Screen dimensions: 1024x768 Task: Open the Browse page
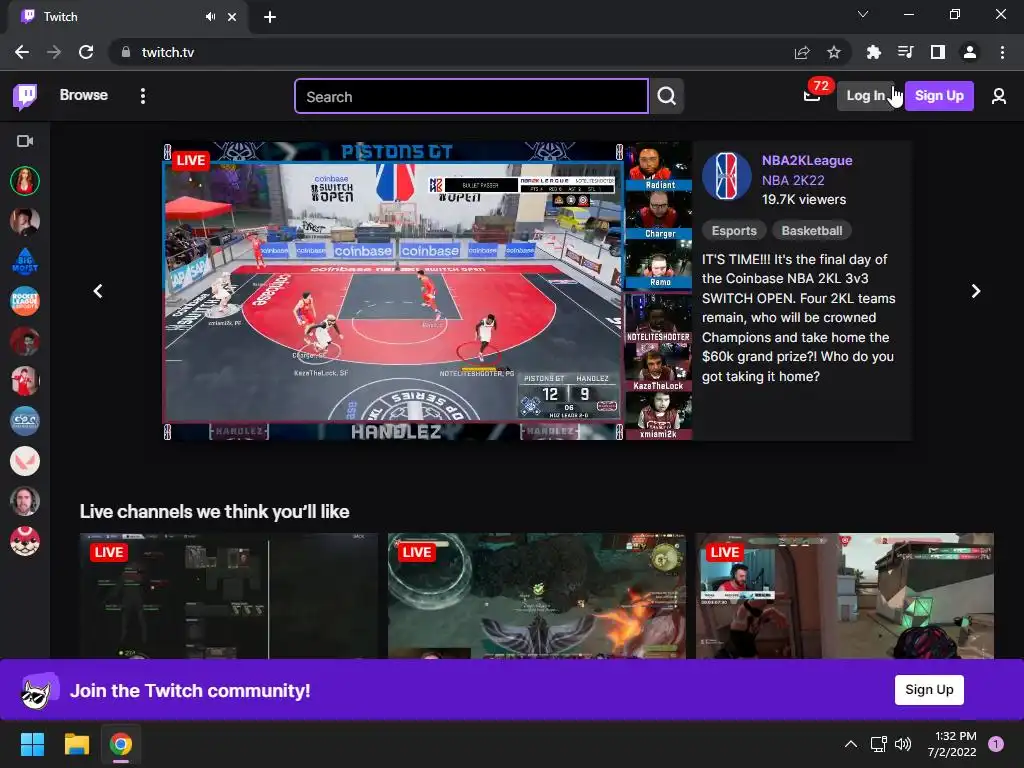pyautogui.click(x=84, y=95)
